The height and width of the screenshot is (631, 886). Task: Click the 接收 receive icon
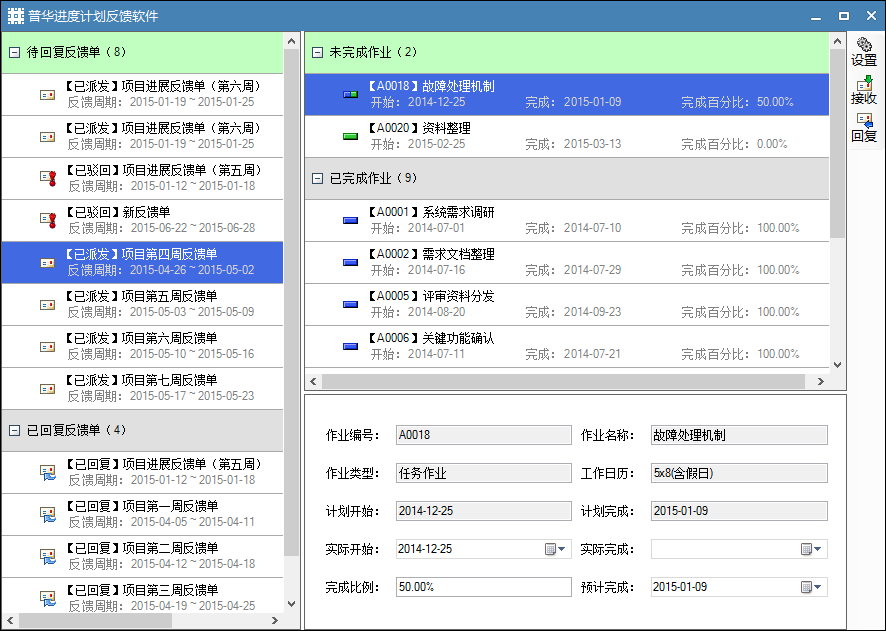coord(864,84)
